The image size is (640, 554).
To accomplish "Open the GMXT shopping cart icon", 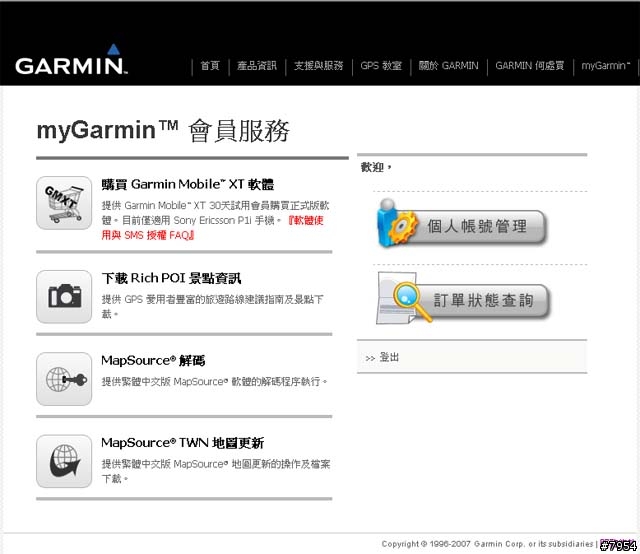I will point(64,203).
